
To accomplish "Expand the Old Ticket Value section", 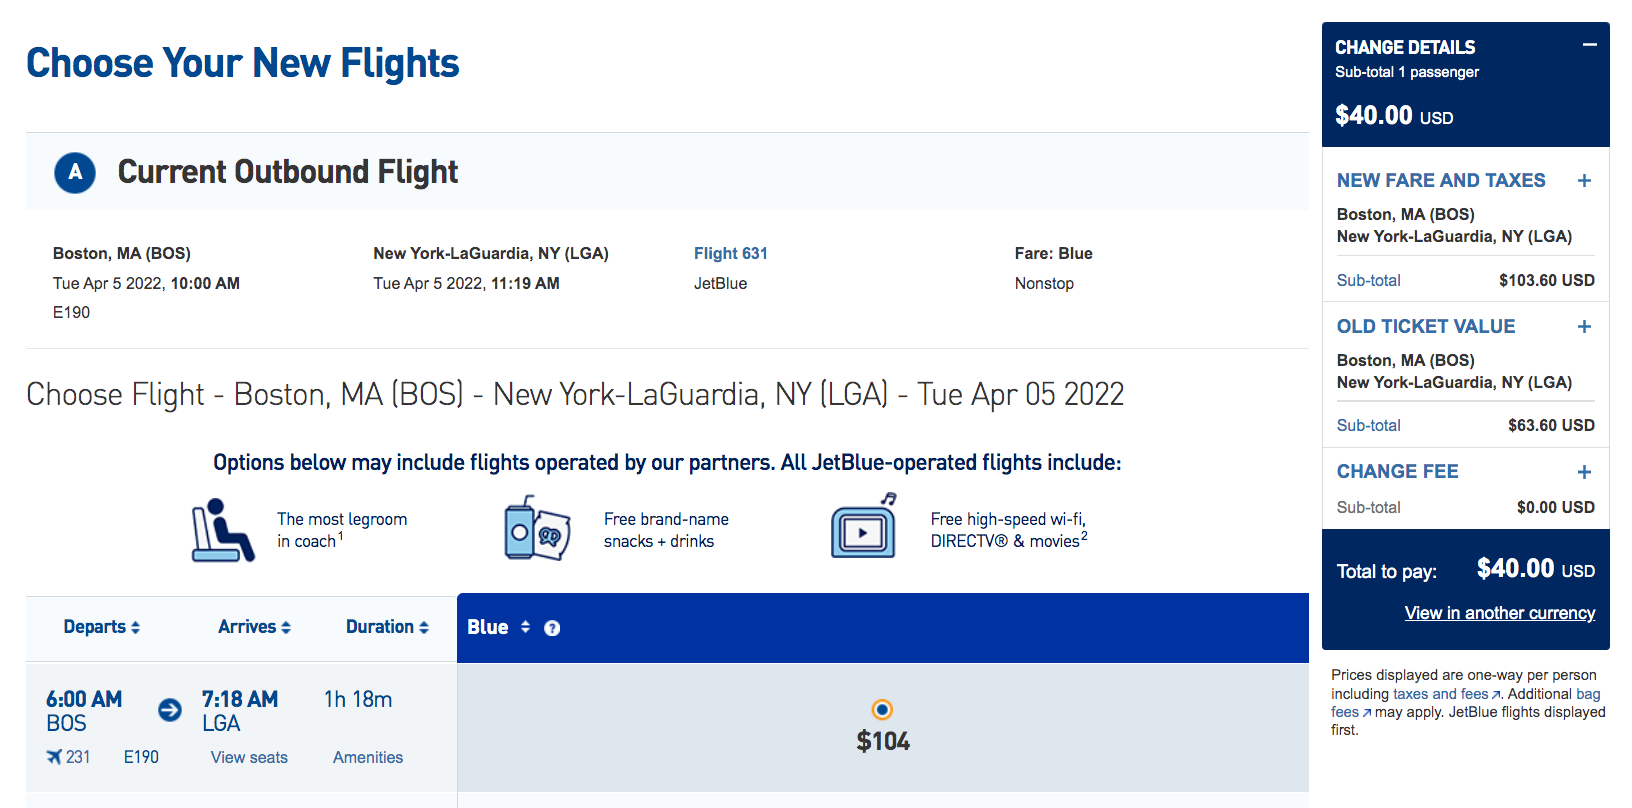I will click(1584, 327).
